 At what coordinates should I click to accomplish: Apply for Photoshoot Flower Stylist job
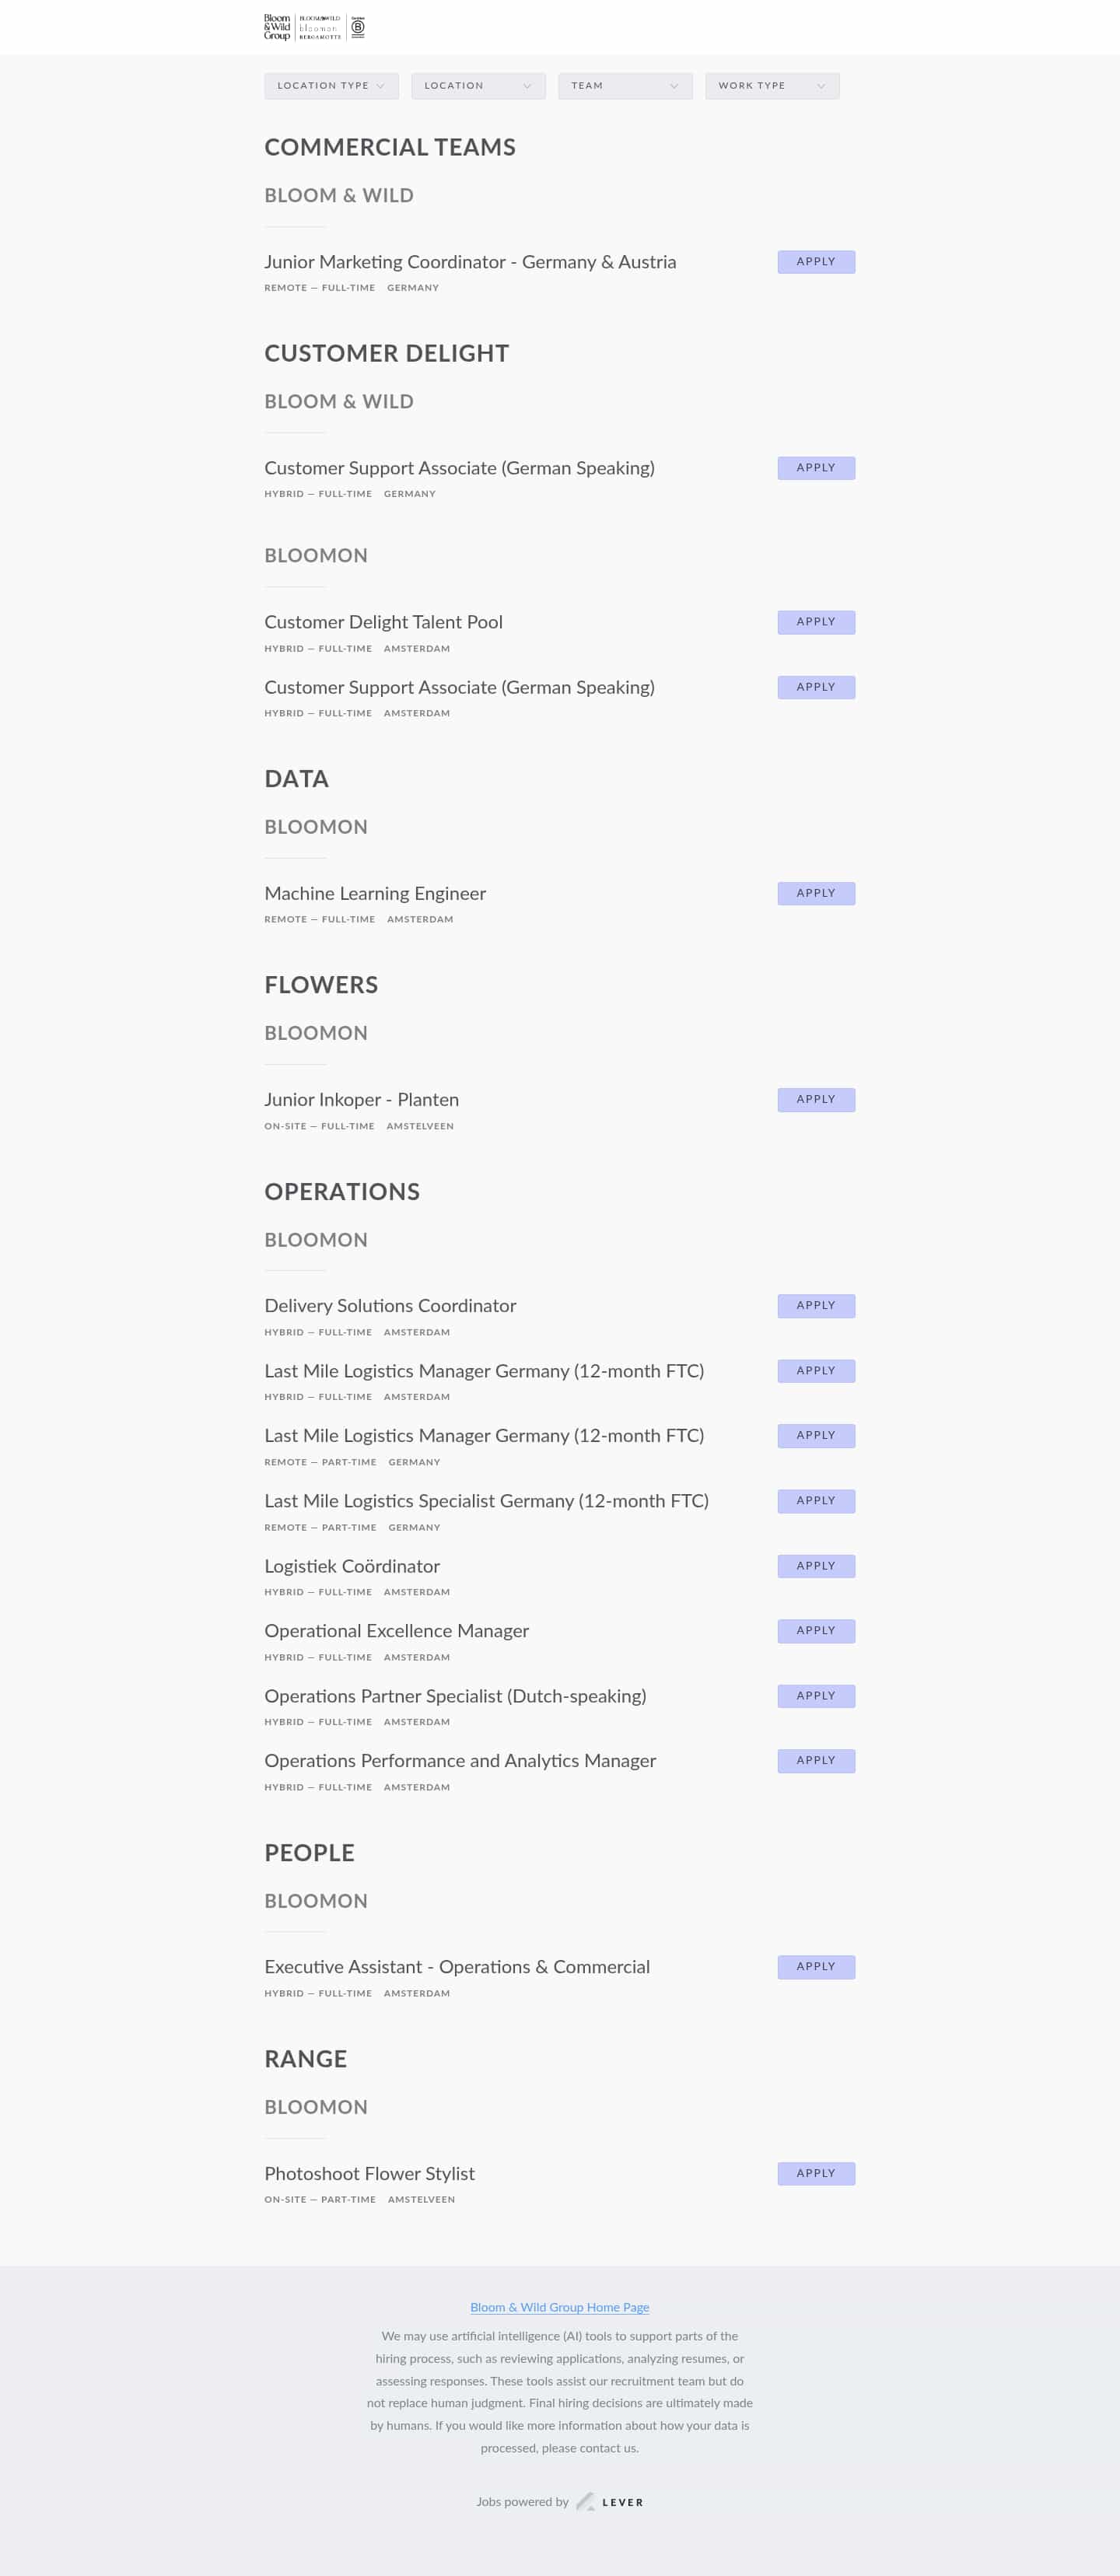pos(816,2173)
